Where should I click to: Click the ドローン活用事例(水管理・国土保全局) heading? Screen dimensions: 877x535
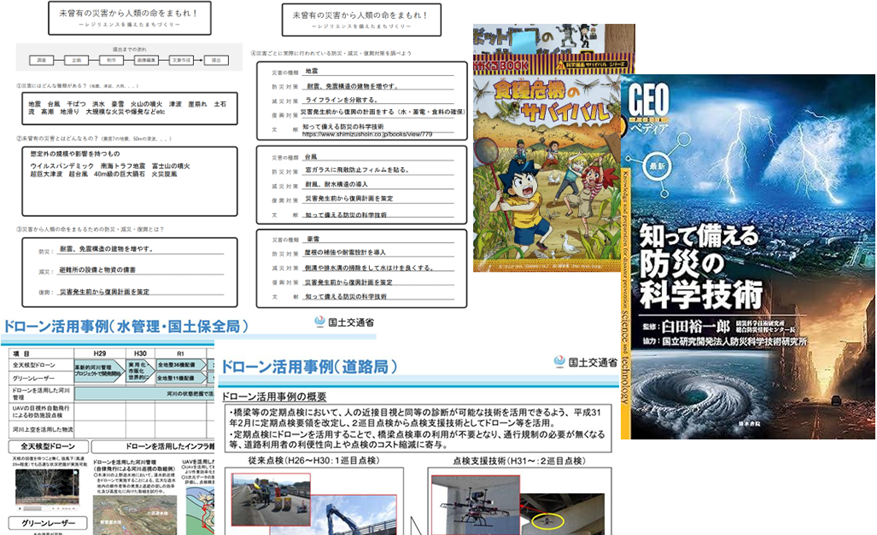tap(126, 326)
